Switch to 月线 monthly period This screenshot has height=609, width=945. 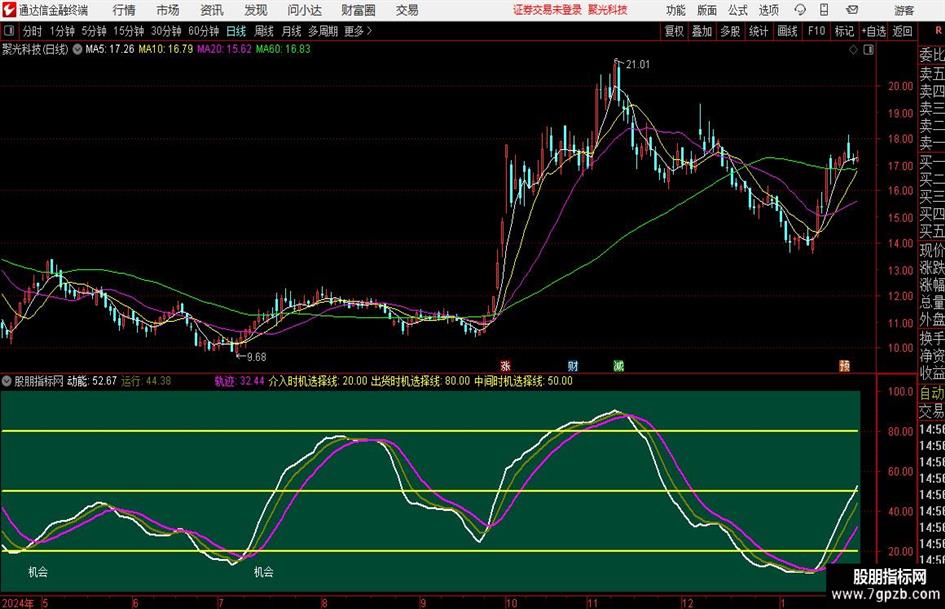(291, 31)
